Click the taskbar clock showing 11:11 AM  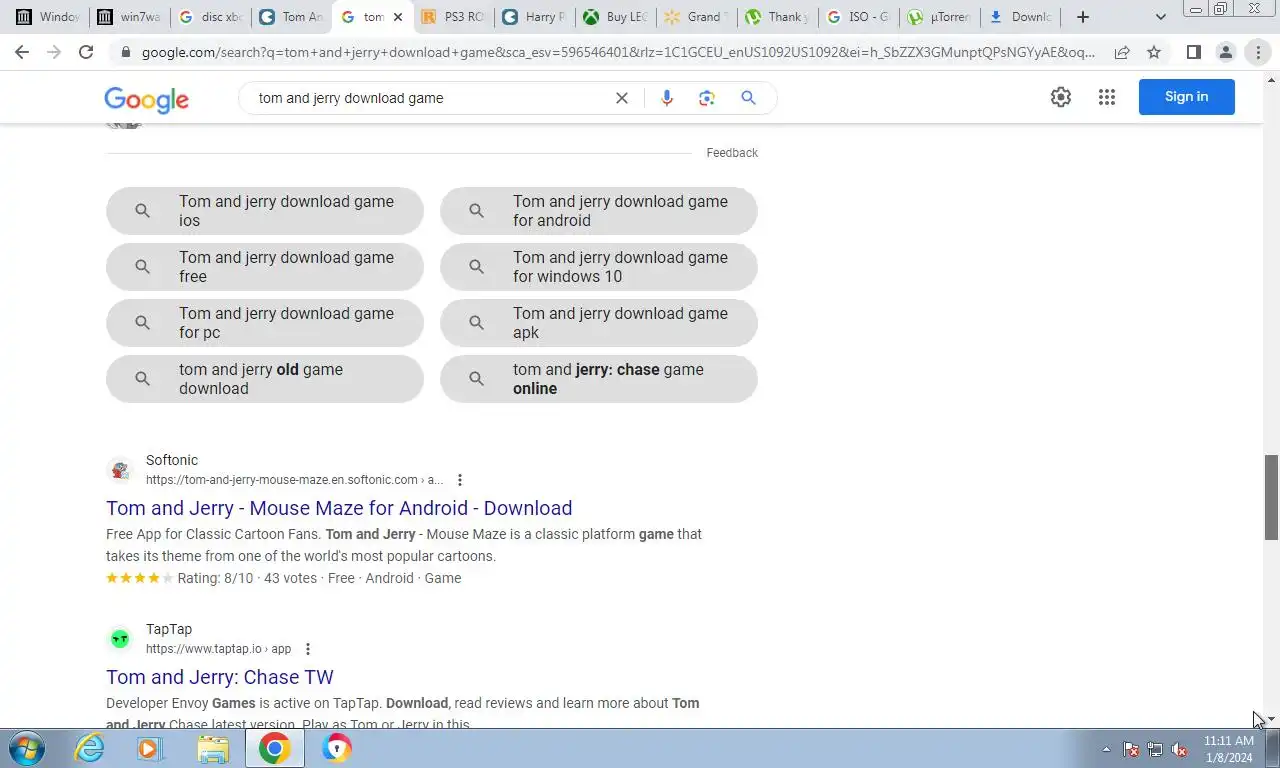point(1228,749)
